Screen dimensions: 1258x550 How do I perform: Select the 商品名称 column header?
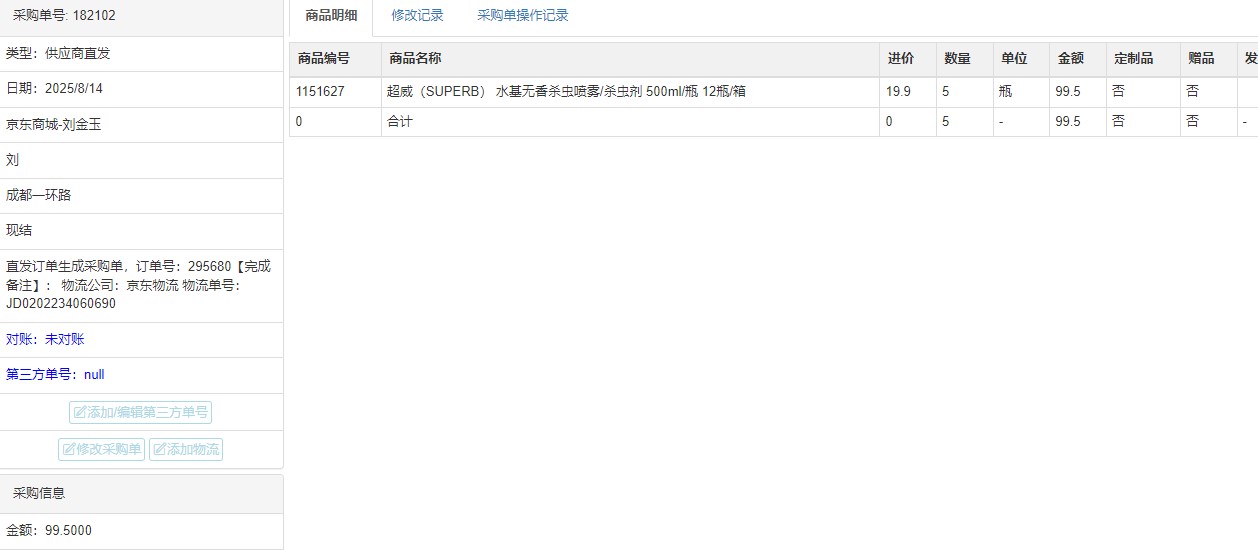coord(630,59)
